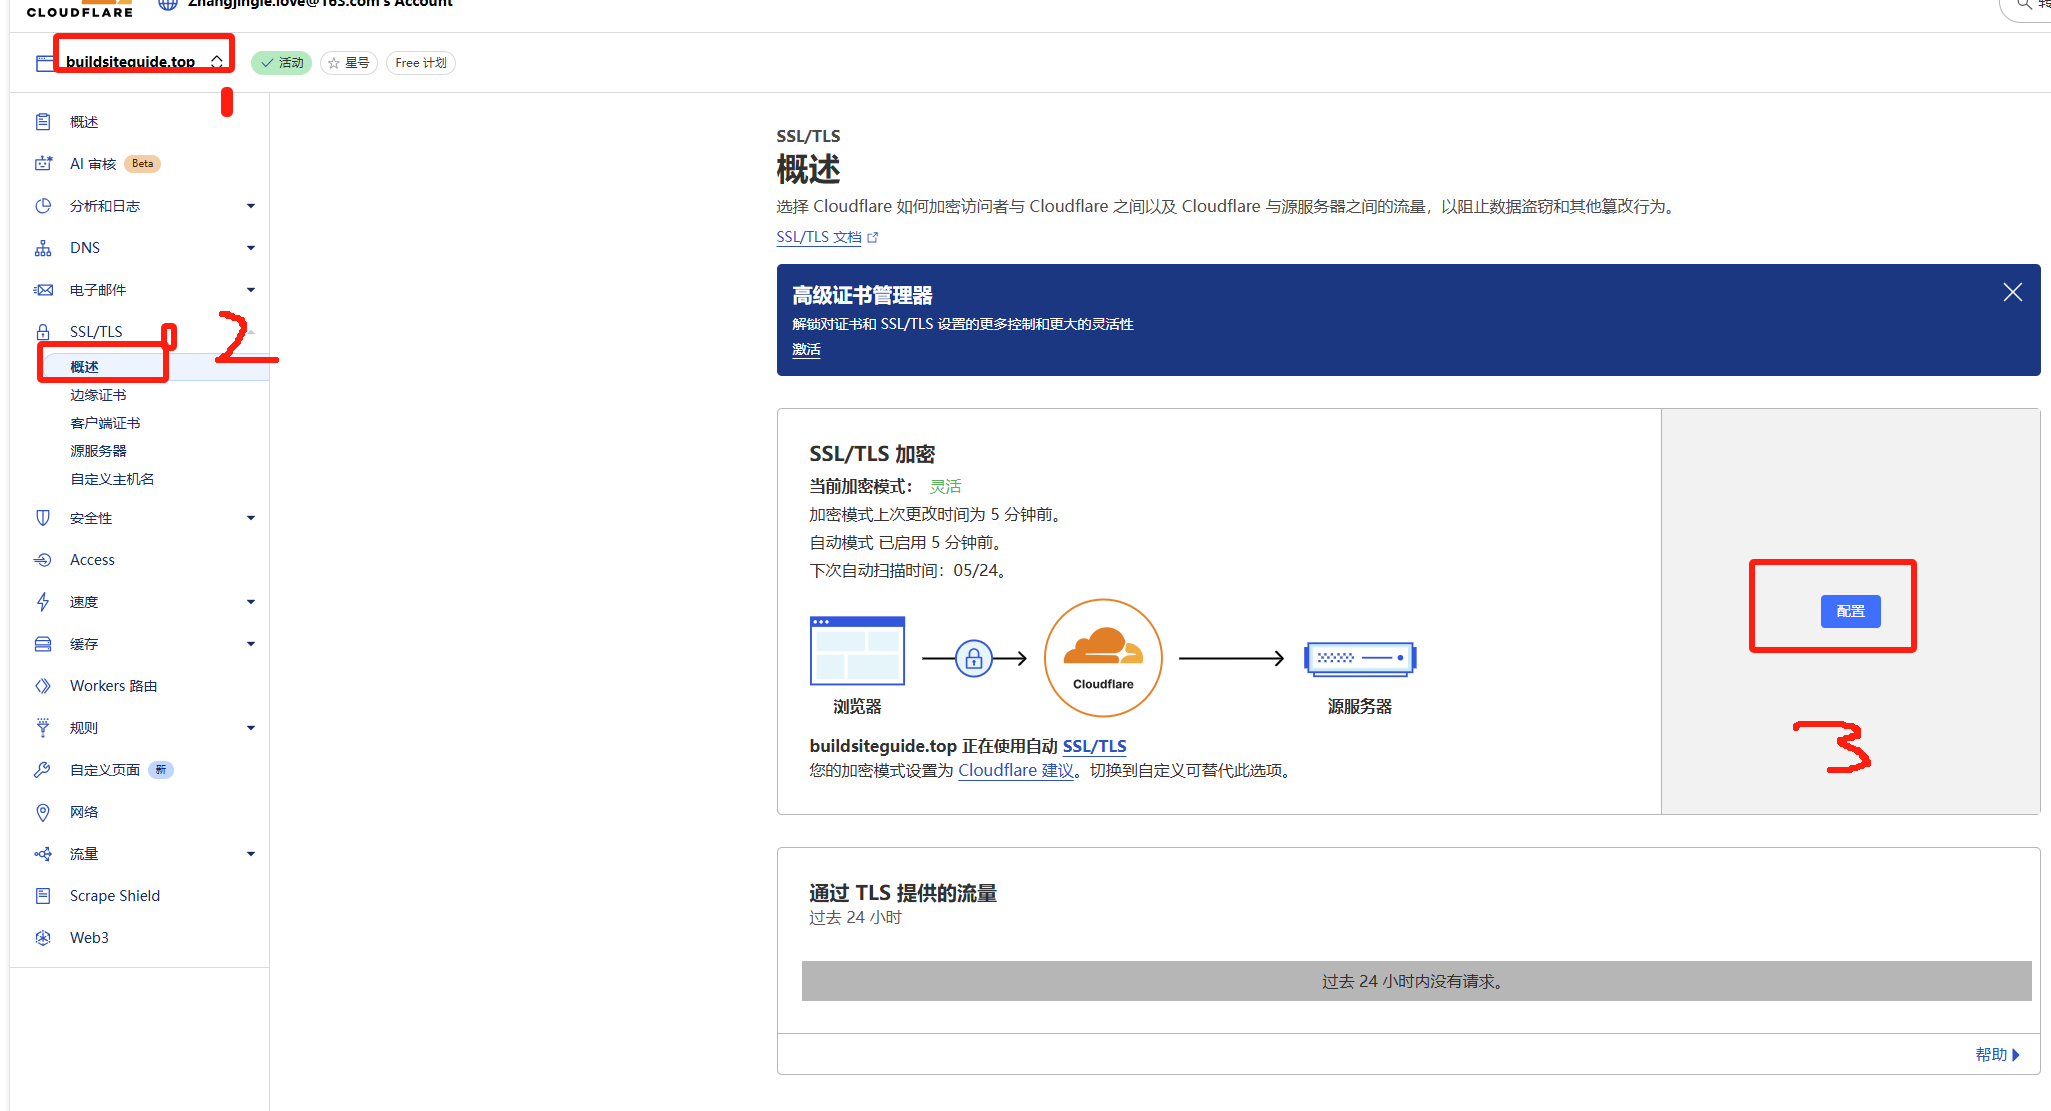This screenshot has width=2051, height=1111.
Task: Select the Origin Server (源服务器) submenu item
Action: [x=98, y=451]
